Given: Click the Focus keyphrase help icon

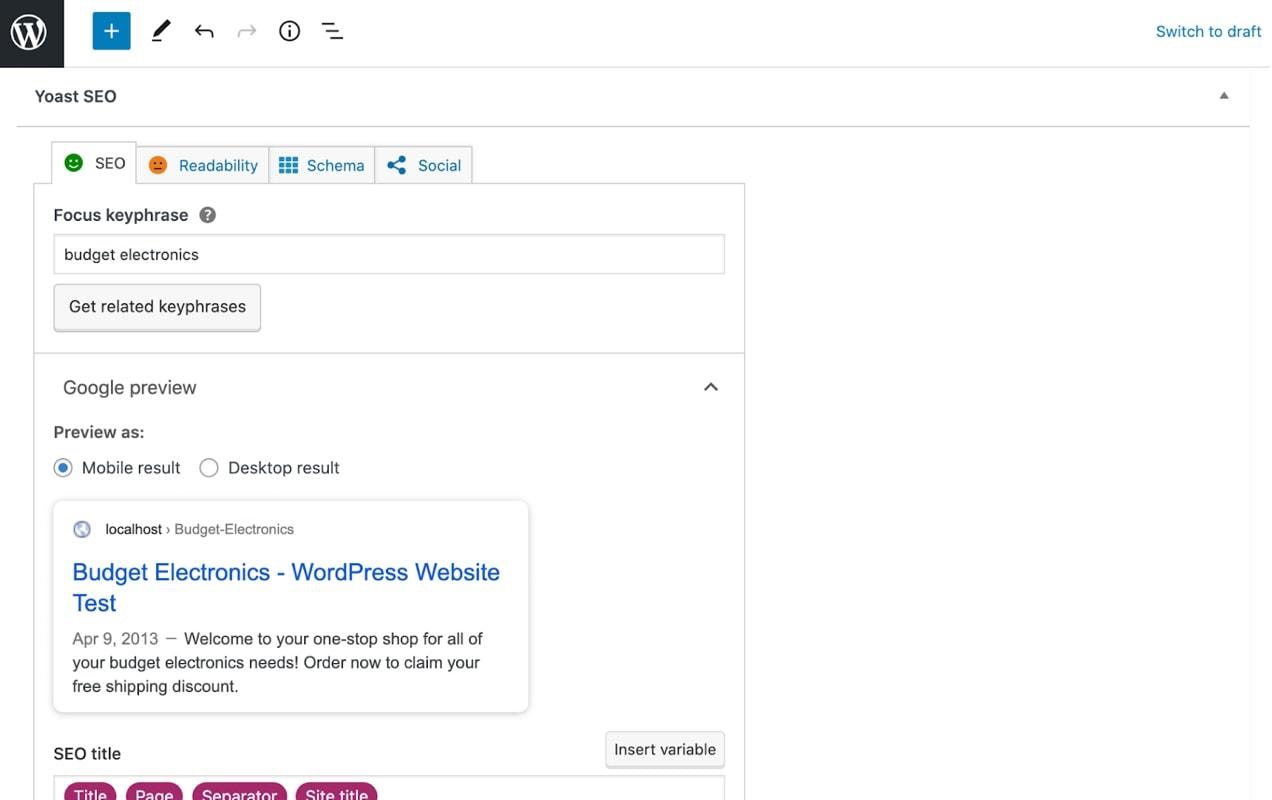Looking at the screenshot, I should point(207,213).
